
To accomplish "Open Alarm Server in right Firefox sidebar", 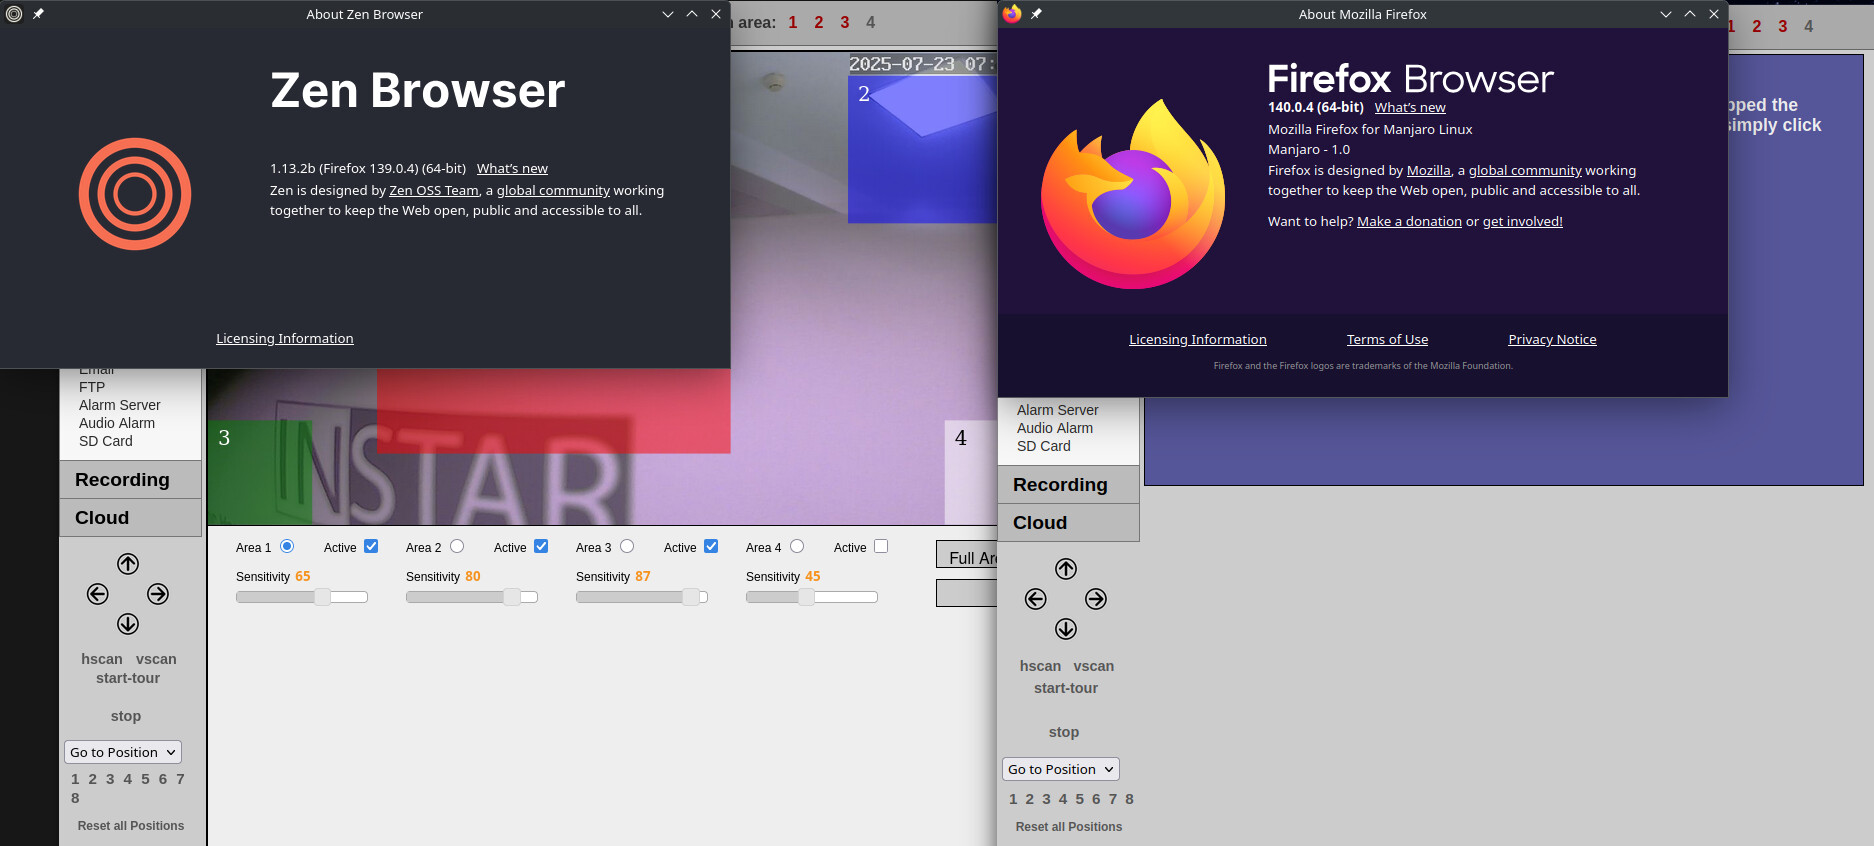I will pos(1058,410).
